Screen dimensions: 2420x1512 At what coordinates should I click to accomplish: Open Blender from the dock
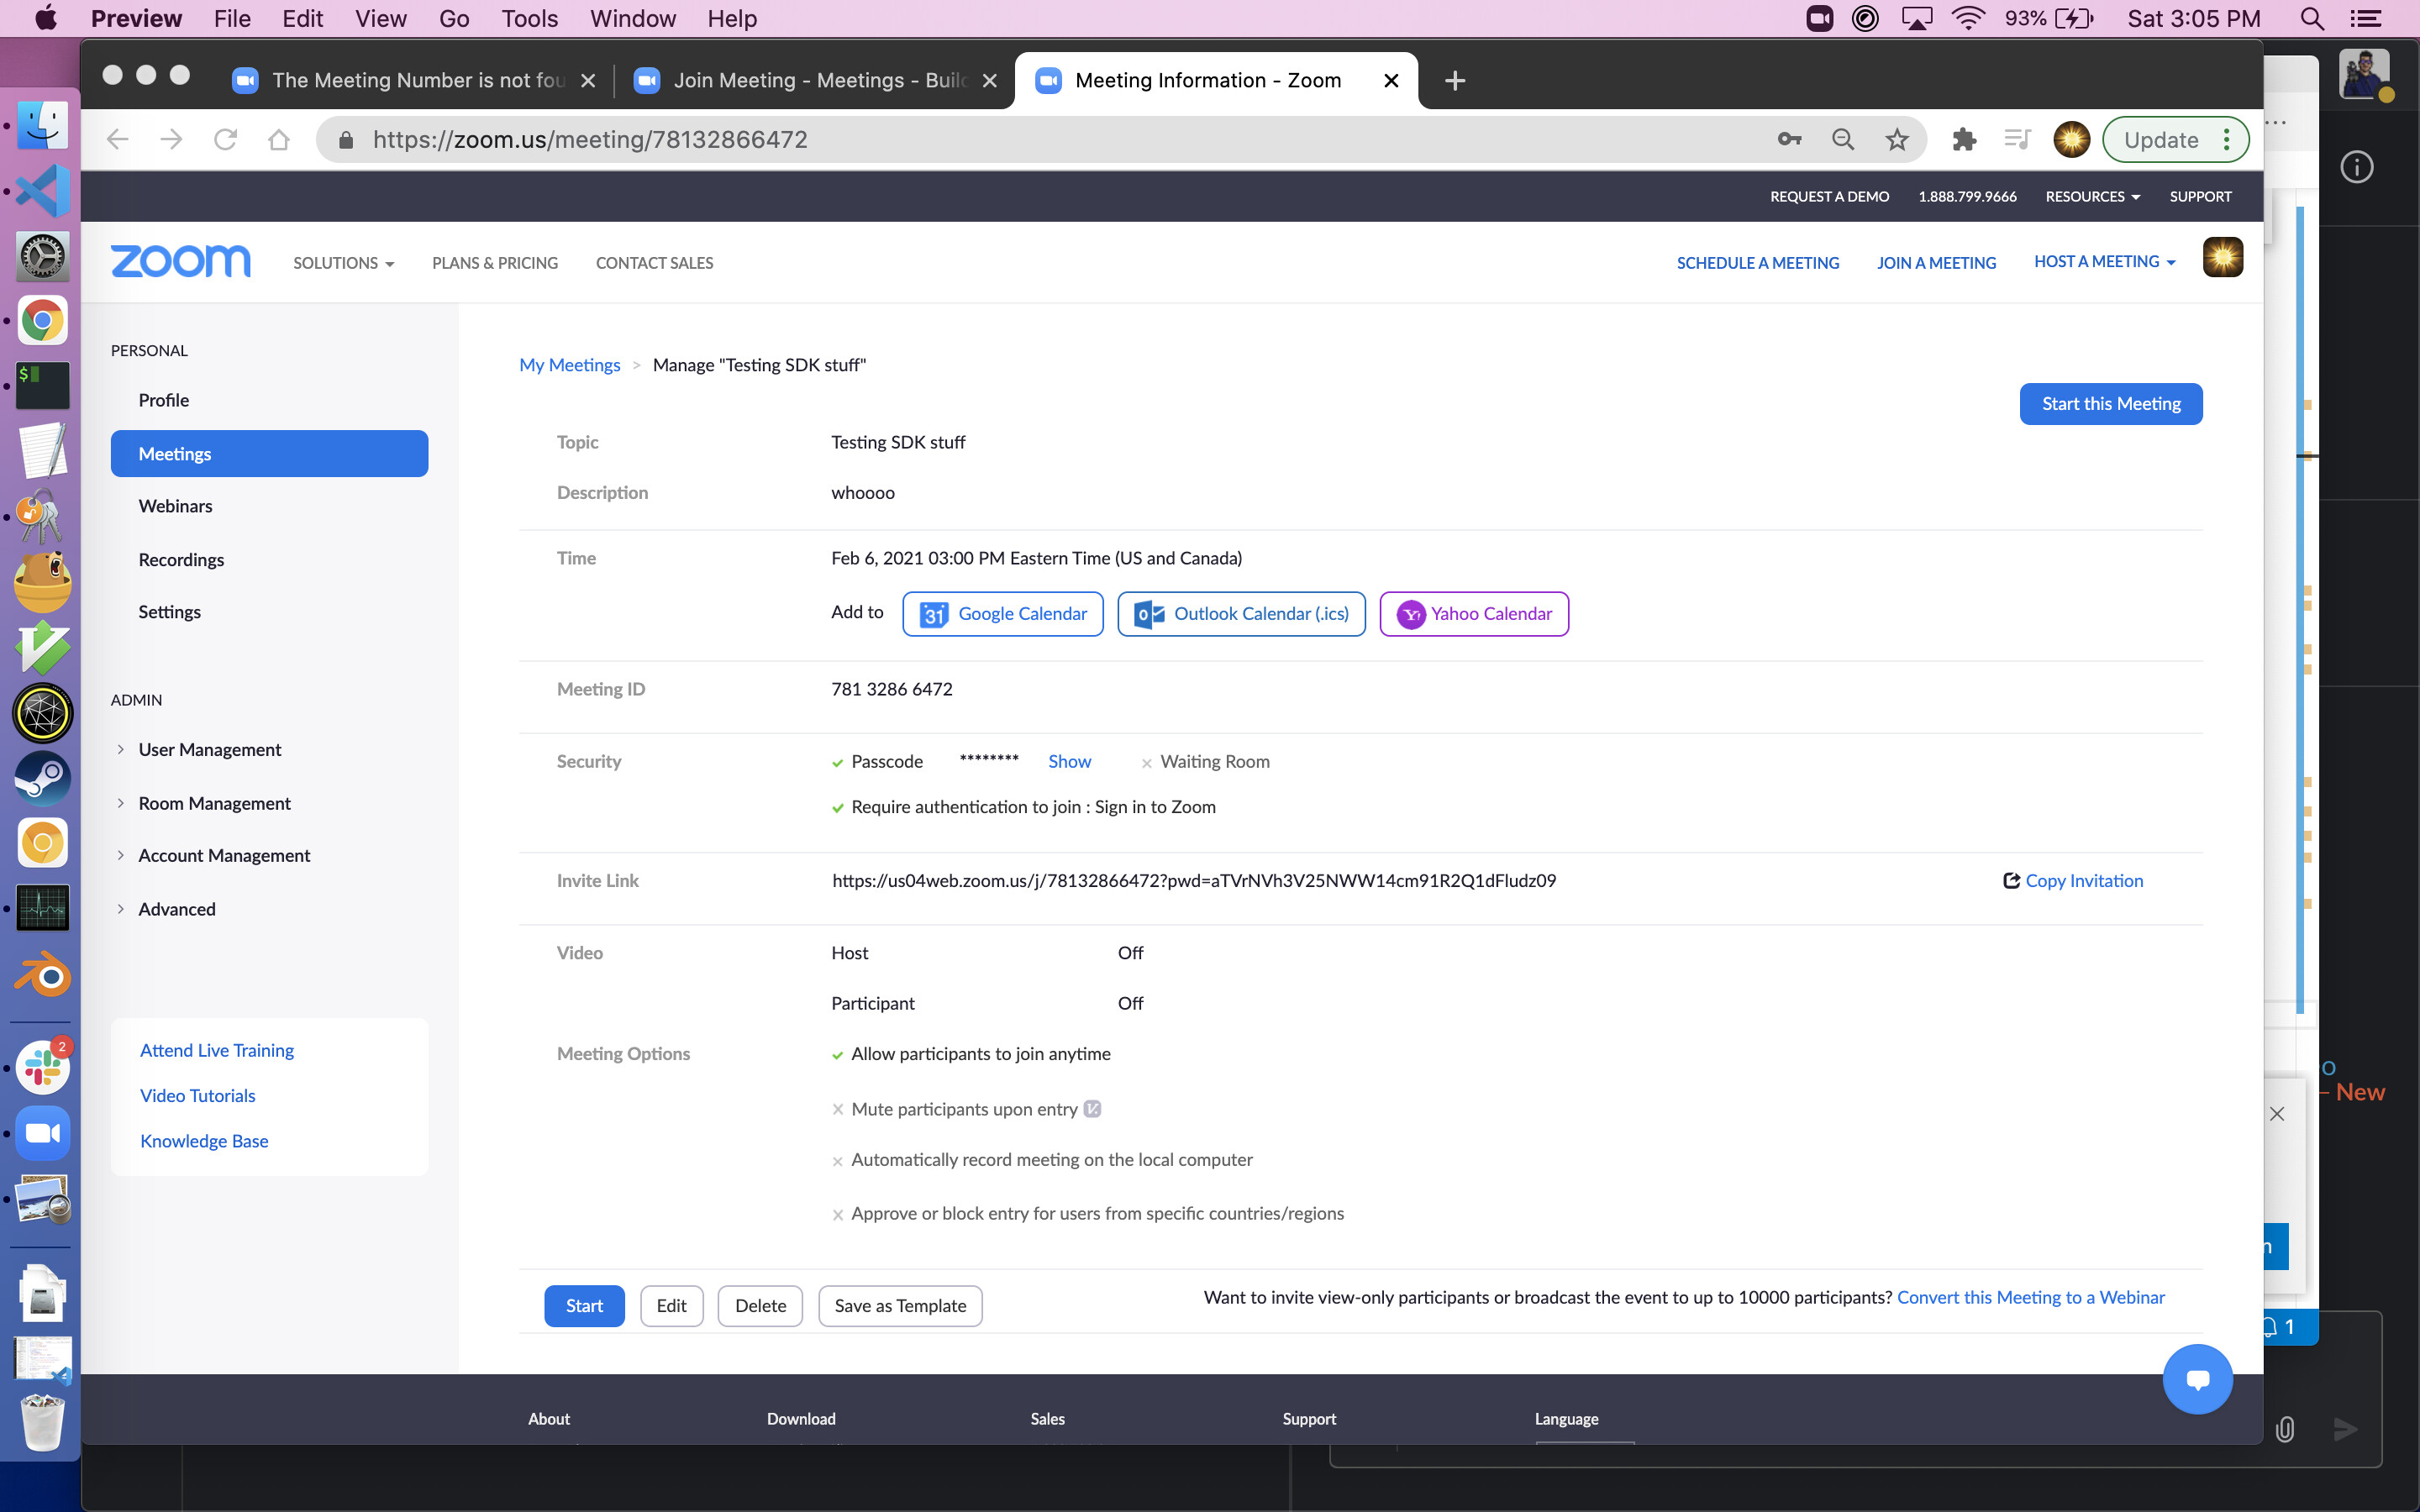42,976
